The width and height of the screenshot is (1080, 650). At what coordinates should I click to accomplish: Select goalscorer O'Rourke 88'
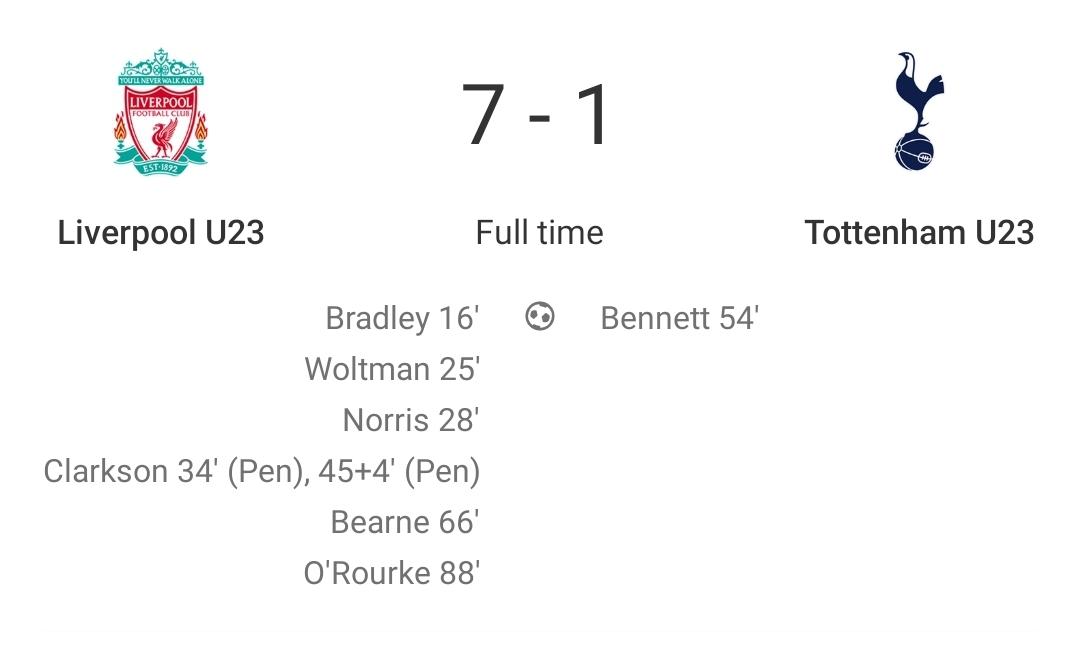point(391,573)
